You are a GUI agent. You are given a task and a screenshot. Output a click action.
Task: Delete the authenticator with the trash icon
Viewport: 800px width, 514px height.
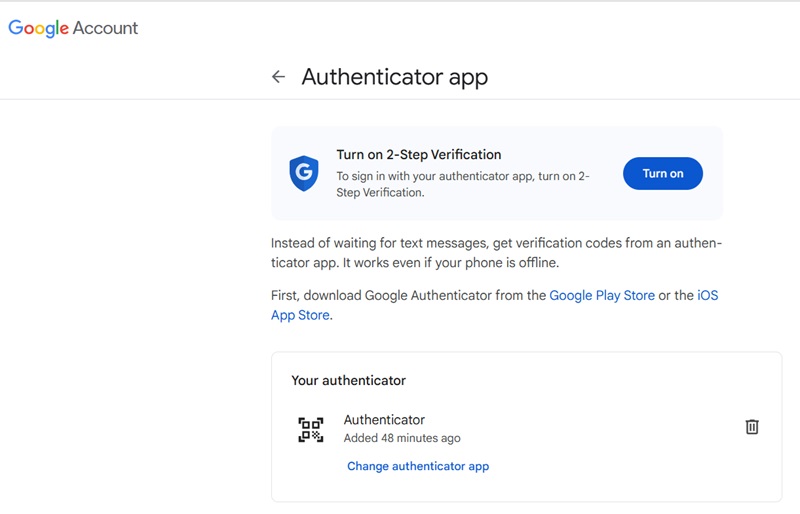tap(752, 427)
